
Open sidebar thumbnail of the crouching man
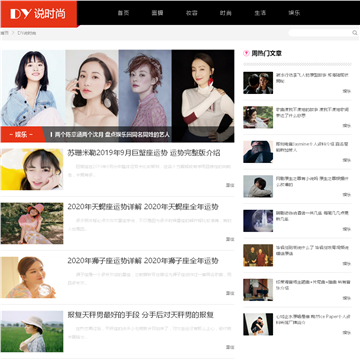click(258, 324)
